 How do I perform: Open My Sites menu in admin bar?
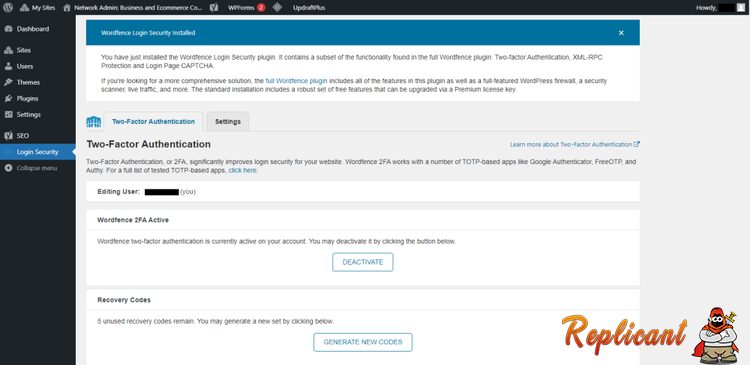37,8
